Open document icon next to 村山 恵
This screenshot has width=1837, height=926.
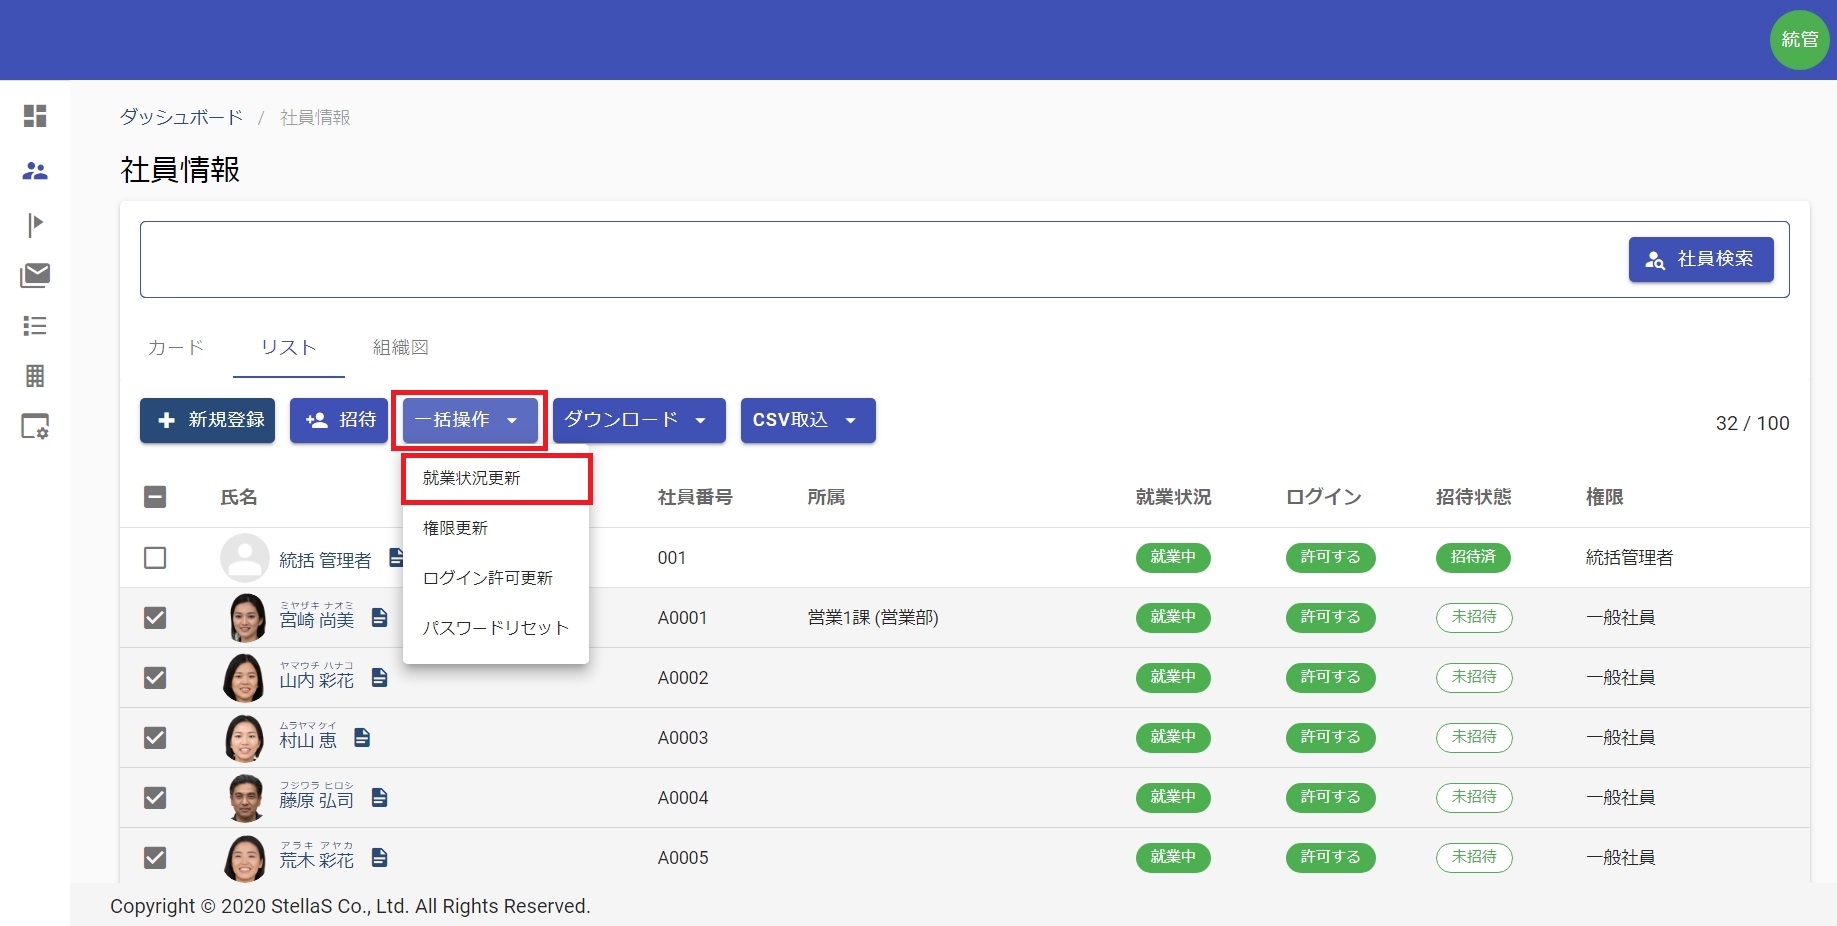click(x=362, y=737)
